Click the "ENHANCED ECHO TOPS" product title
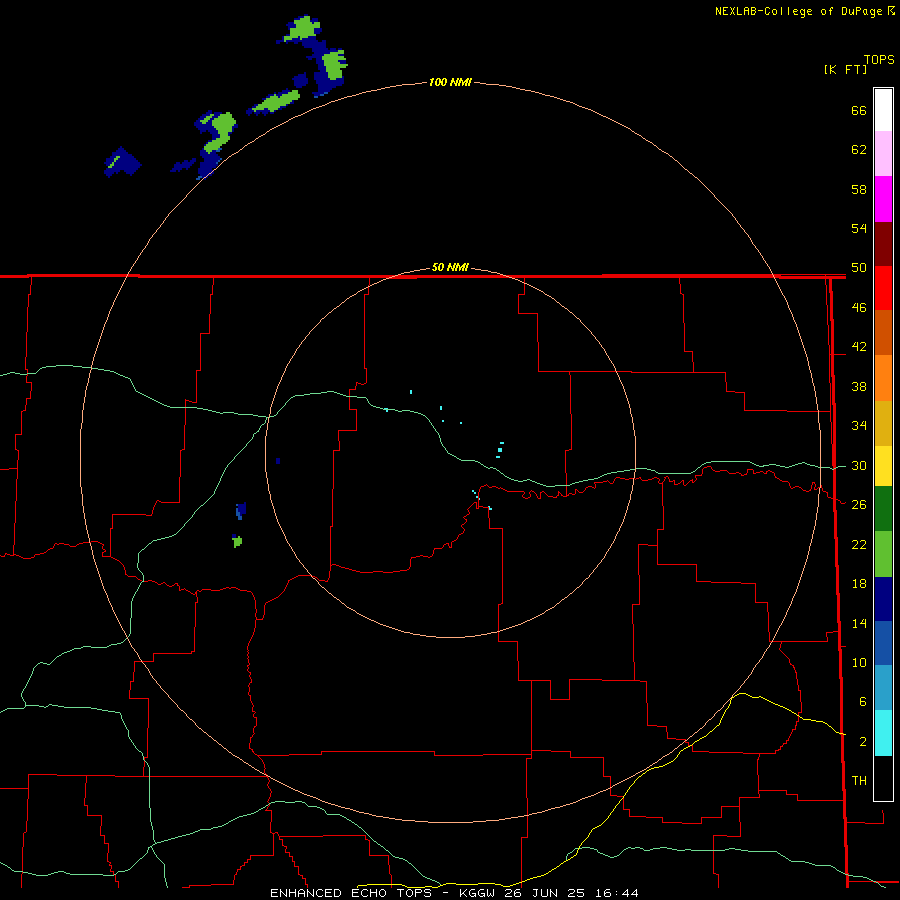This screenshot has width=900, height=900. coord(351,893)
